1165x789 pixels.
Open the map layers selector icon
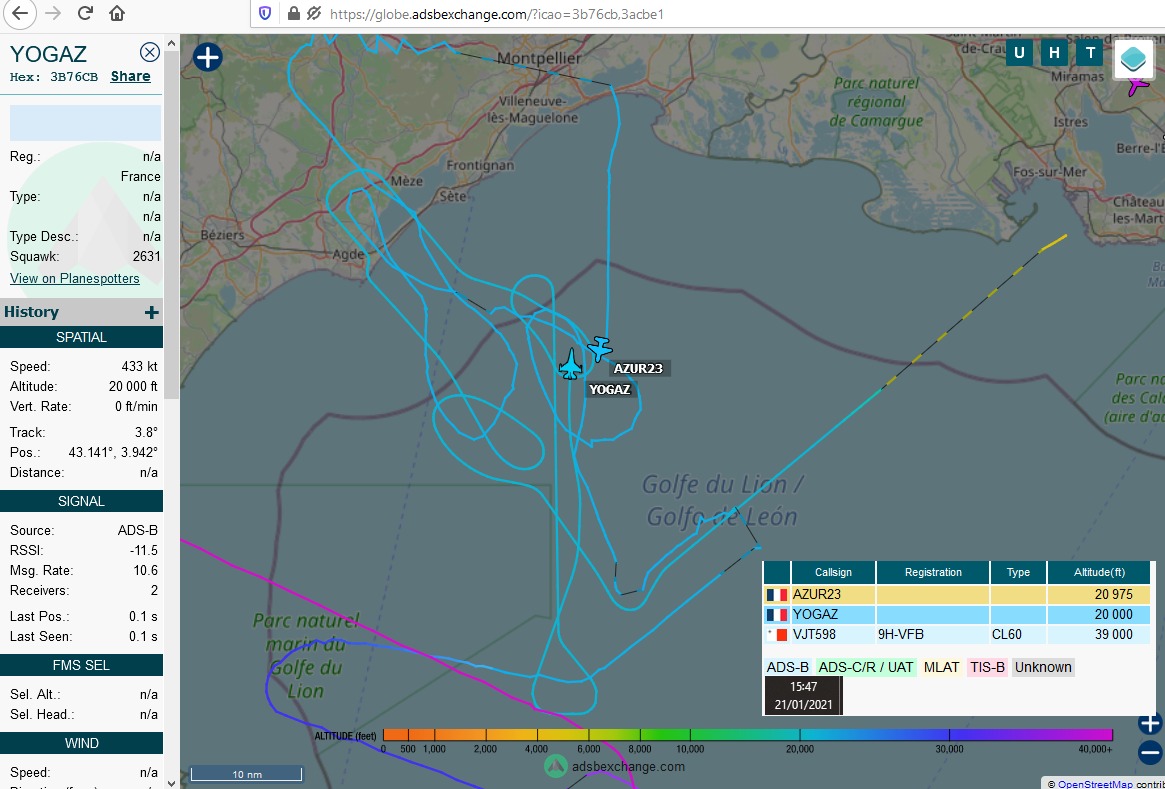1133,59
